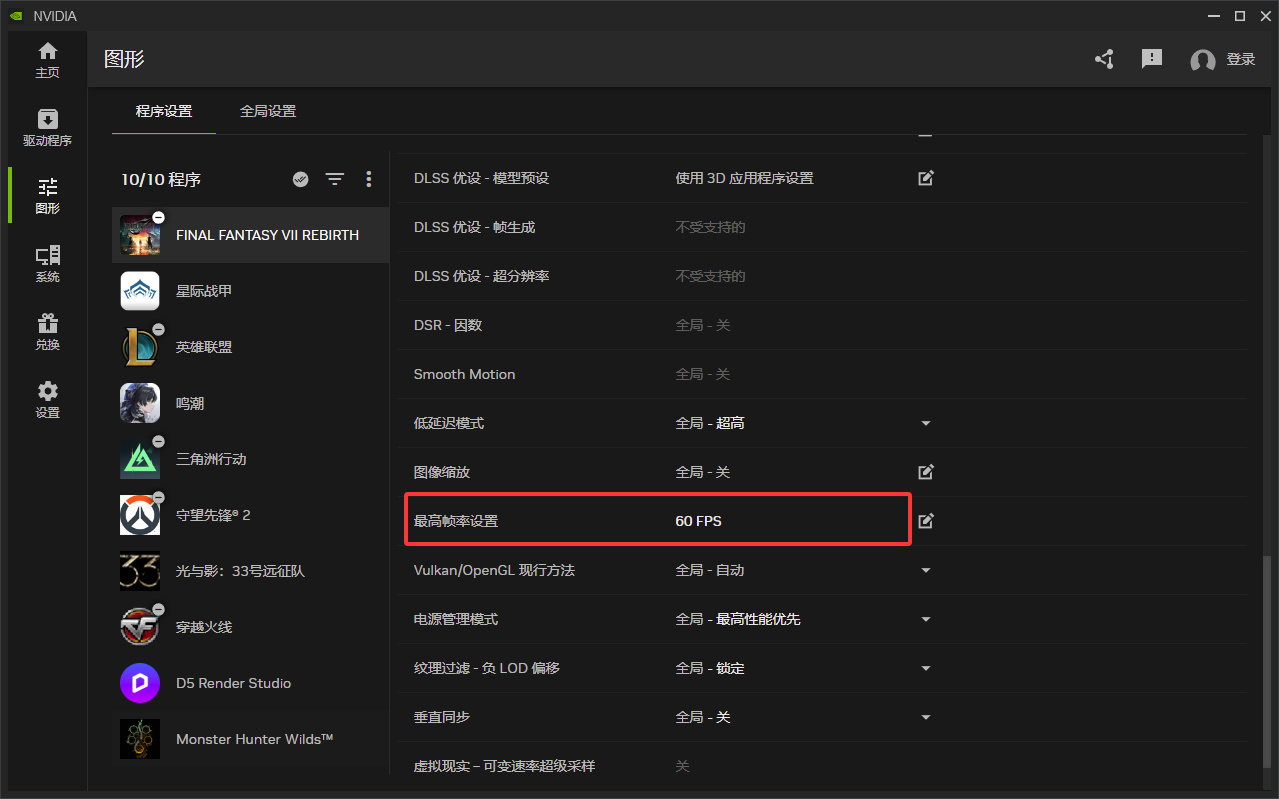Select 穿越火线 in program list
1279x799 pixels.
pos(250,627)
